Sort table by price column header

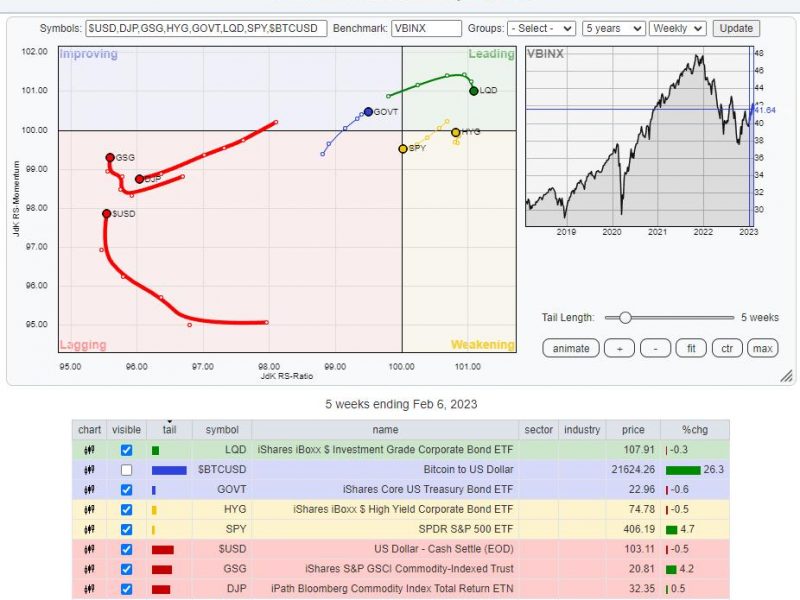pos(633,430)
